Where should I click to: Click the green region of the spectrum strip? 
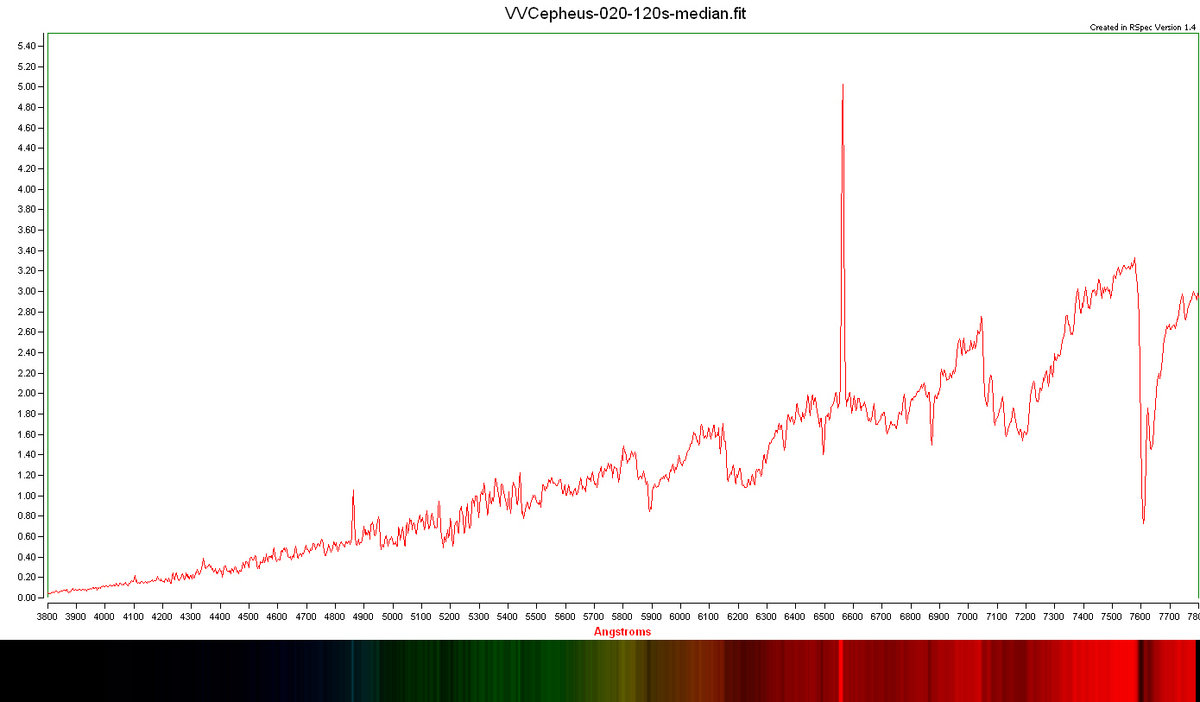(500, 670)
